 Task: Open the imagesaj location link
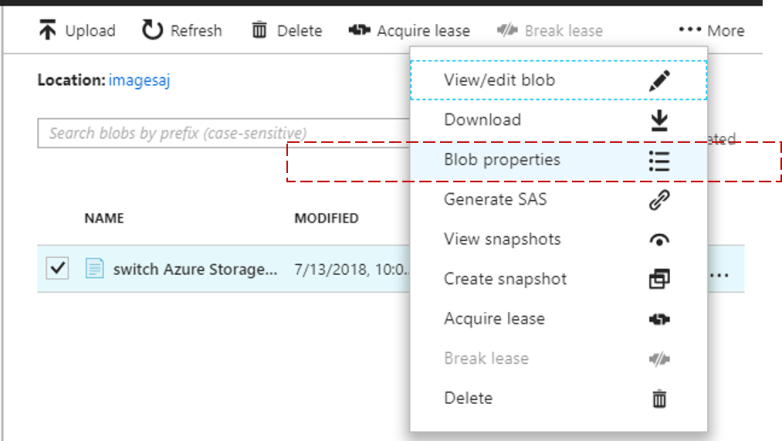click(x=139, y=80)
